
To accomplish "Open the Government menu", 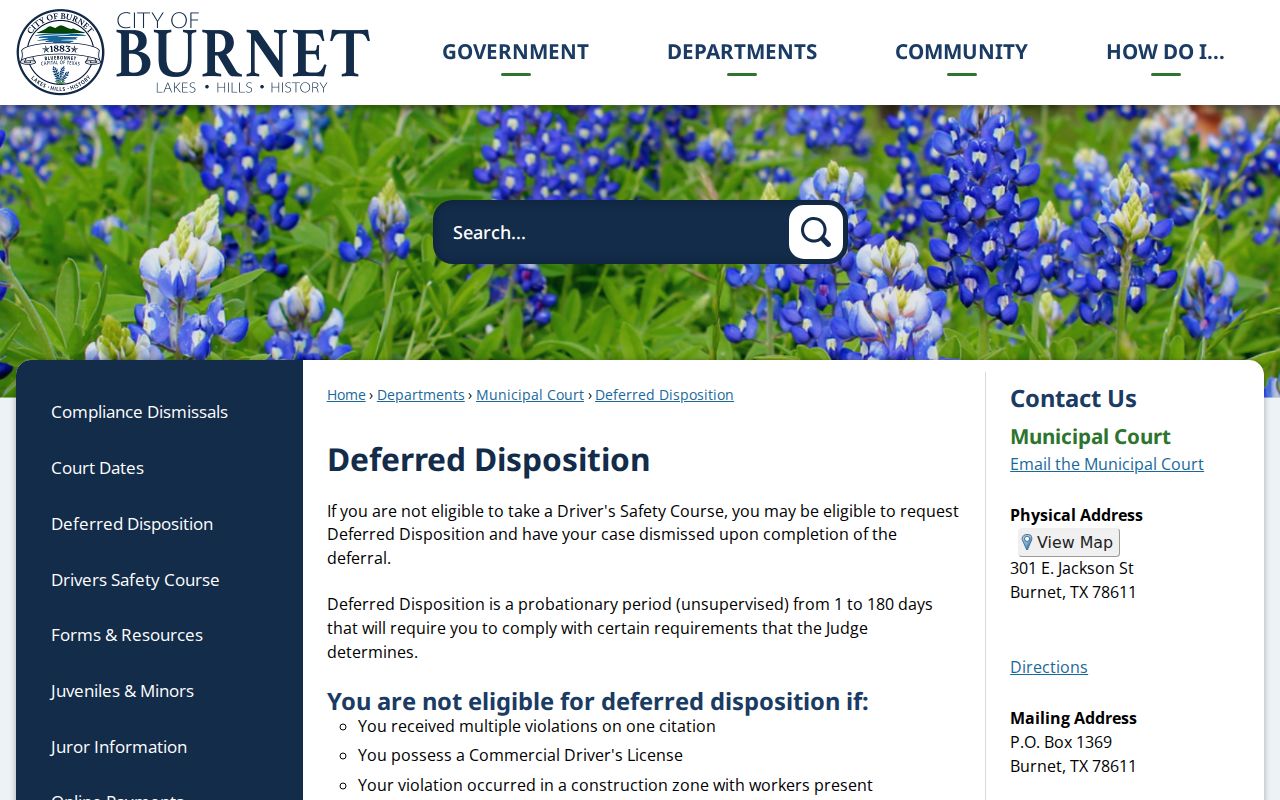I will (515, 52).
